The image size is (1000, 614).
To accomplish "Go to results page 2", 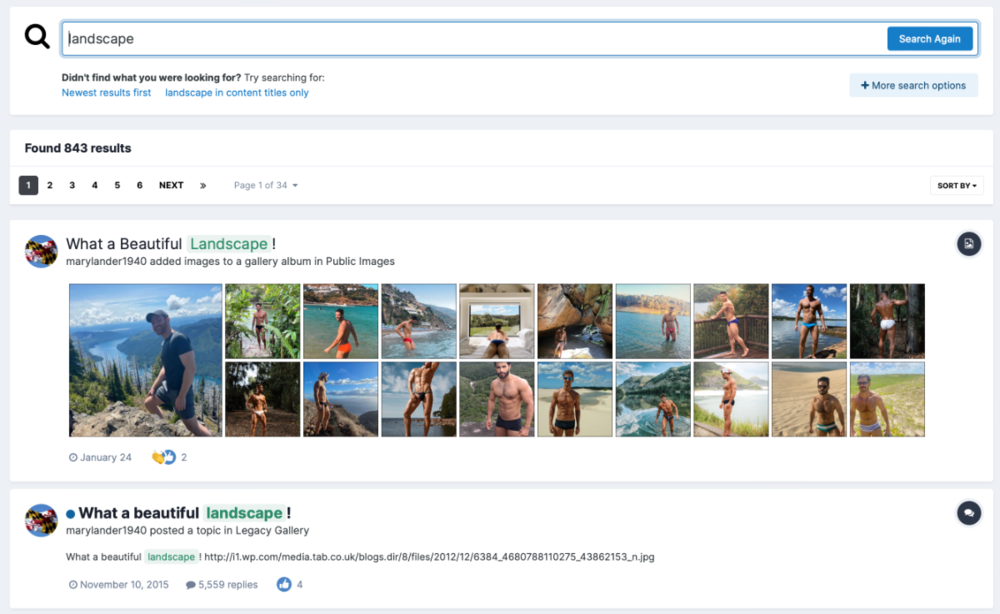I will [x=50, y=185].
